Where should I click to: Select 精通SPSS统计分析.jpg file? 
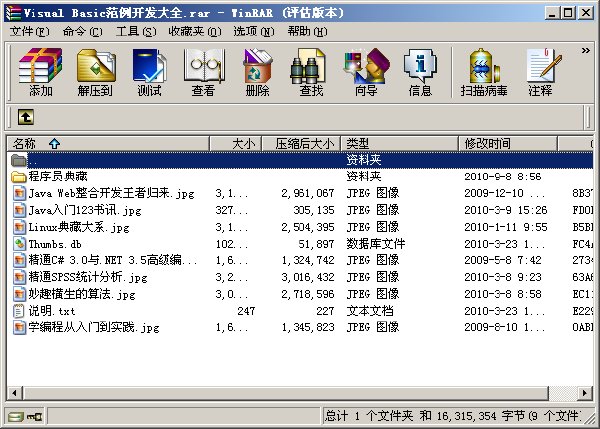[x=88, y=277]
